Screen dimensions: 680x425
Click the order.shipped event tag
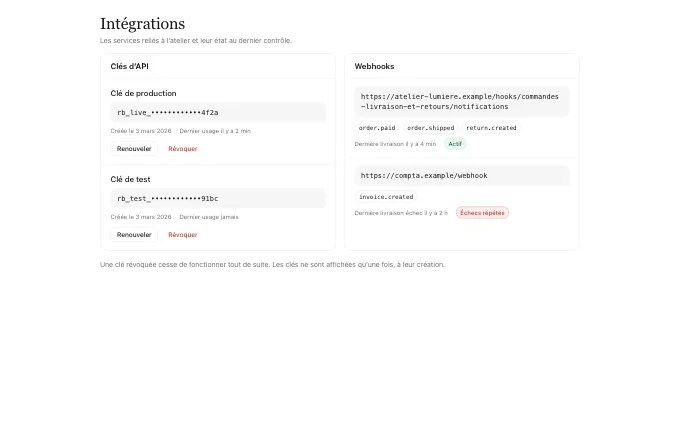[x=431, y=128]
